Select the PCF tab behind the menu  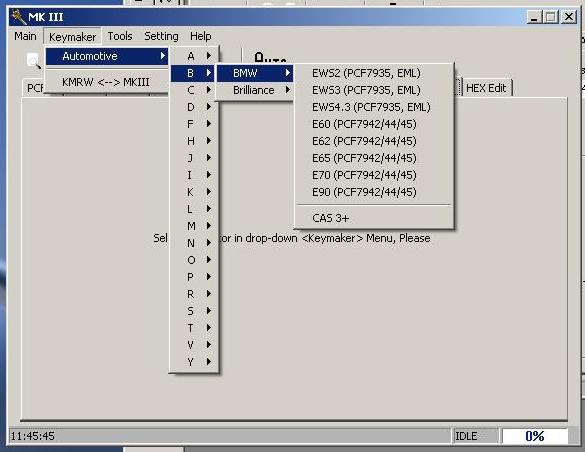(34, 88)
